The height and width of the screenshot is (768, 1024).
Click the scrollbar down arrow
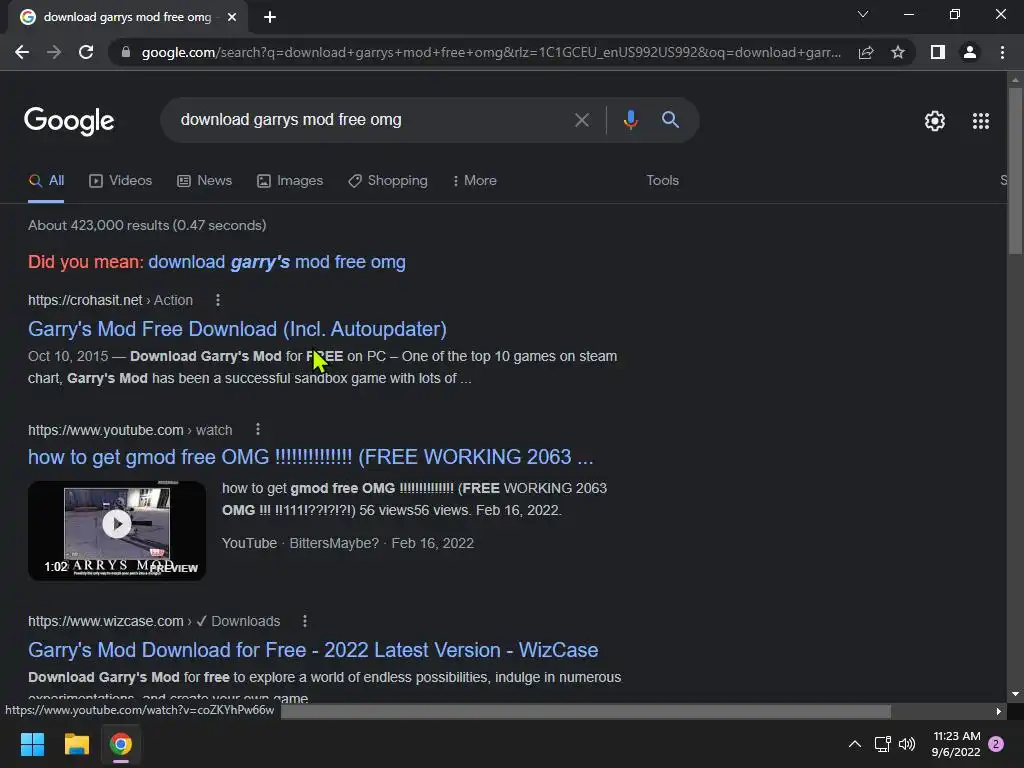[1015, 694]
